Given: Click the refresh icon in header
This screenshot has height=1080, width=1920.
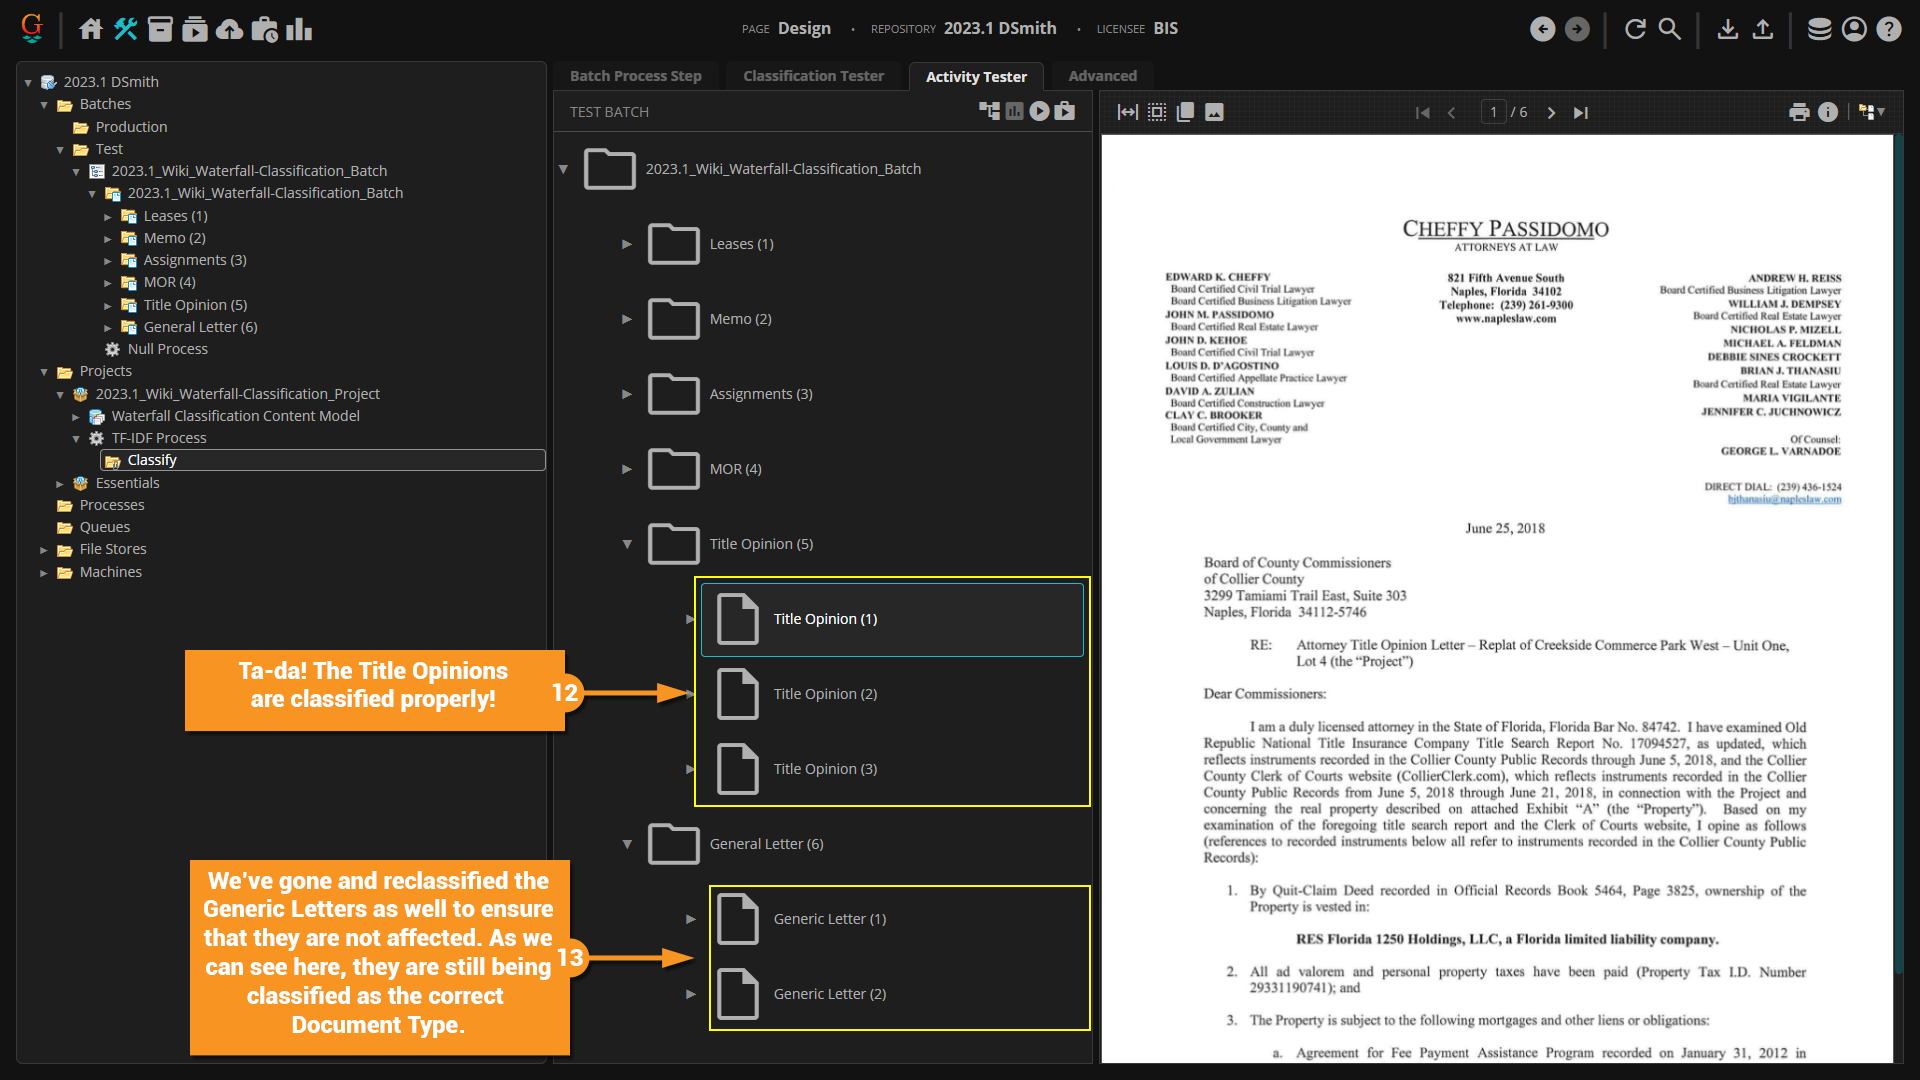Looking at the screenshot, I should click(x=1635, y=29).
